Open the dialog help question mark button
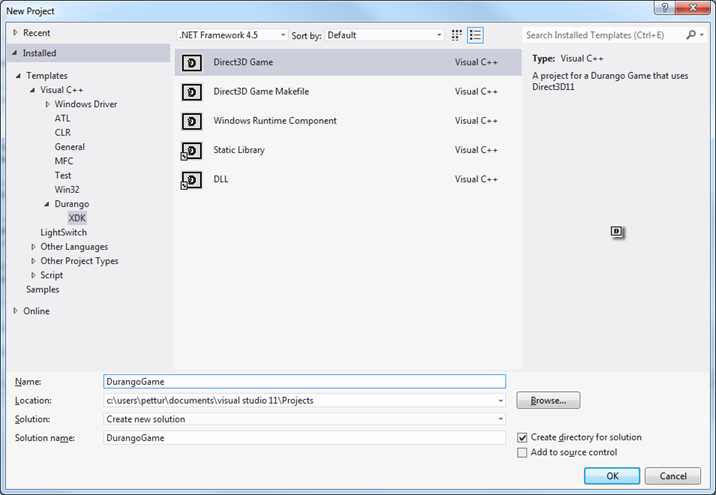716x495 pixels. click(665, 8)
